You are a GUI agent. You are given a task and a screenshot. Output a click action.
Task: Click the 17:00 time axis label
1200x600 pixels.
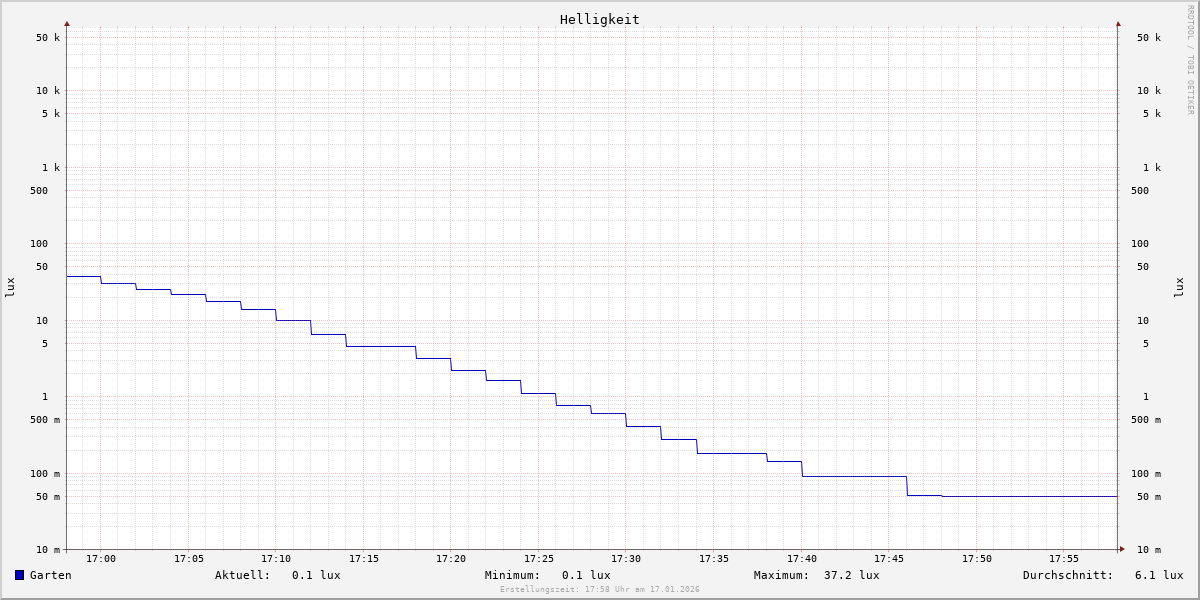coord(101,558)
